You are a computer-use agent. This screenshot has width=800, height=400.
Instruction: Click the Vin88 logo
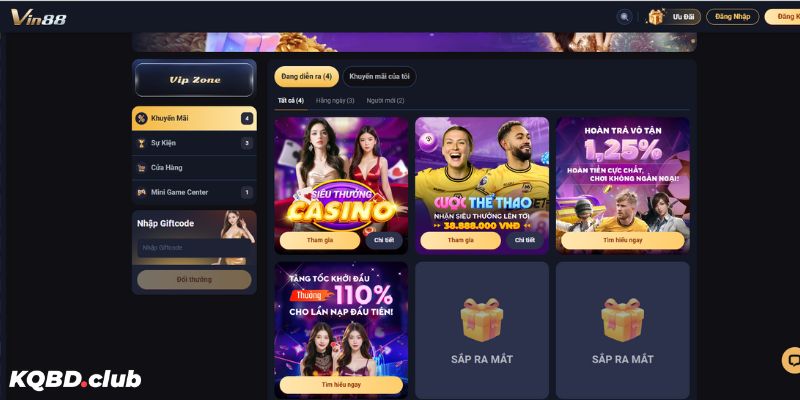click(x=39, y=18)
